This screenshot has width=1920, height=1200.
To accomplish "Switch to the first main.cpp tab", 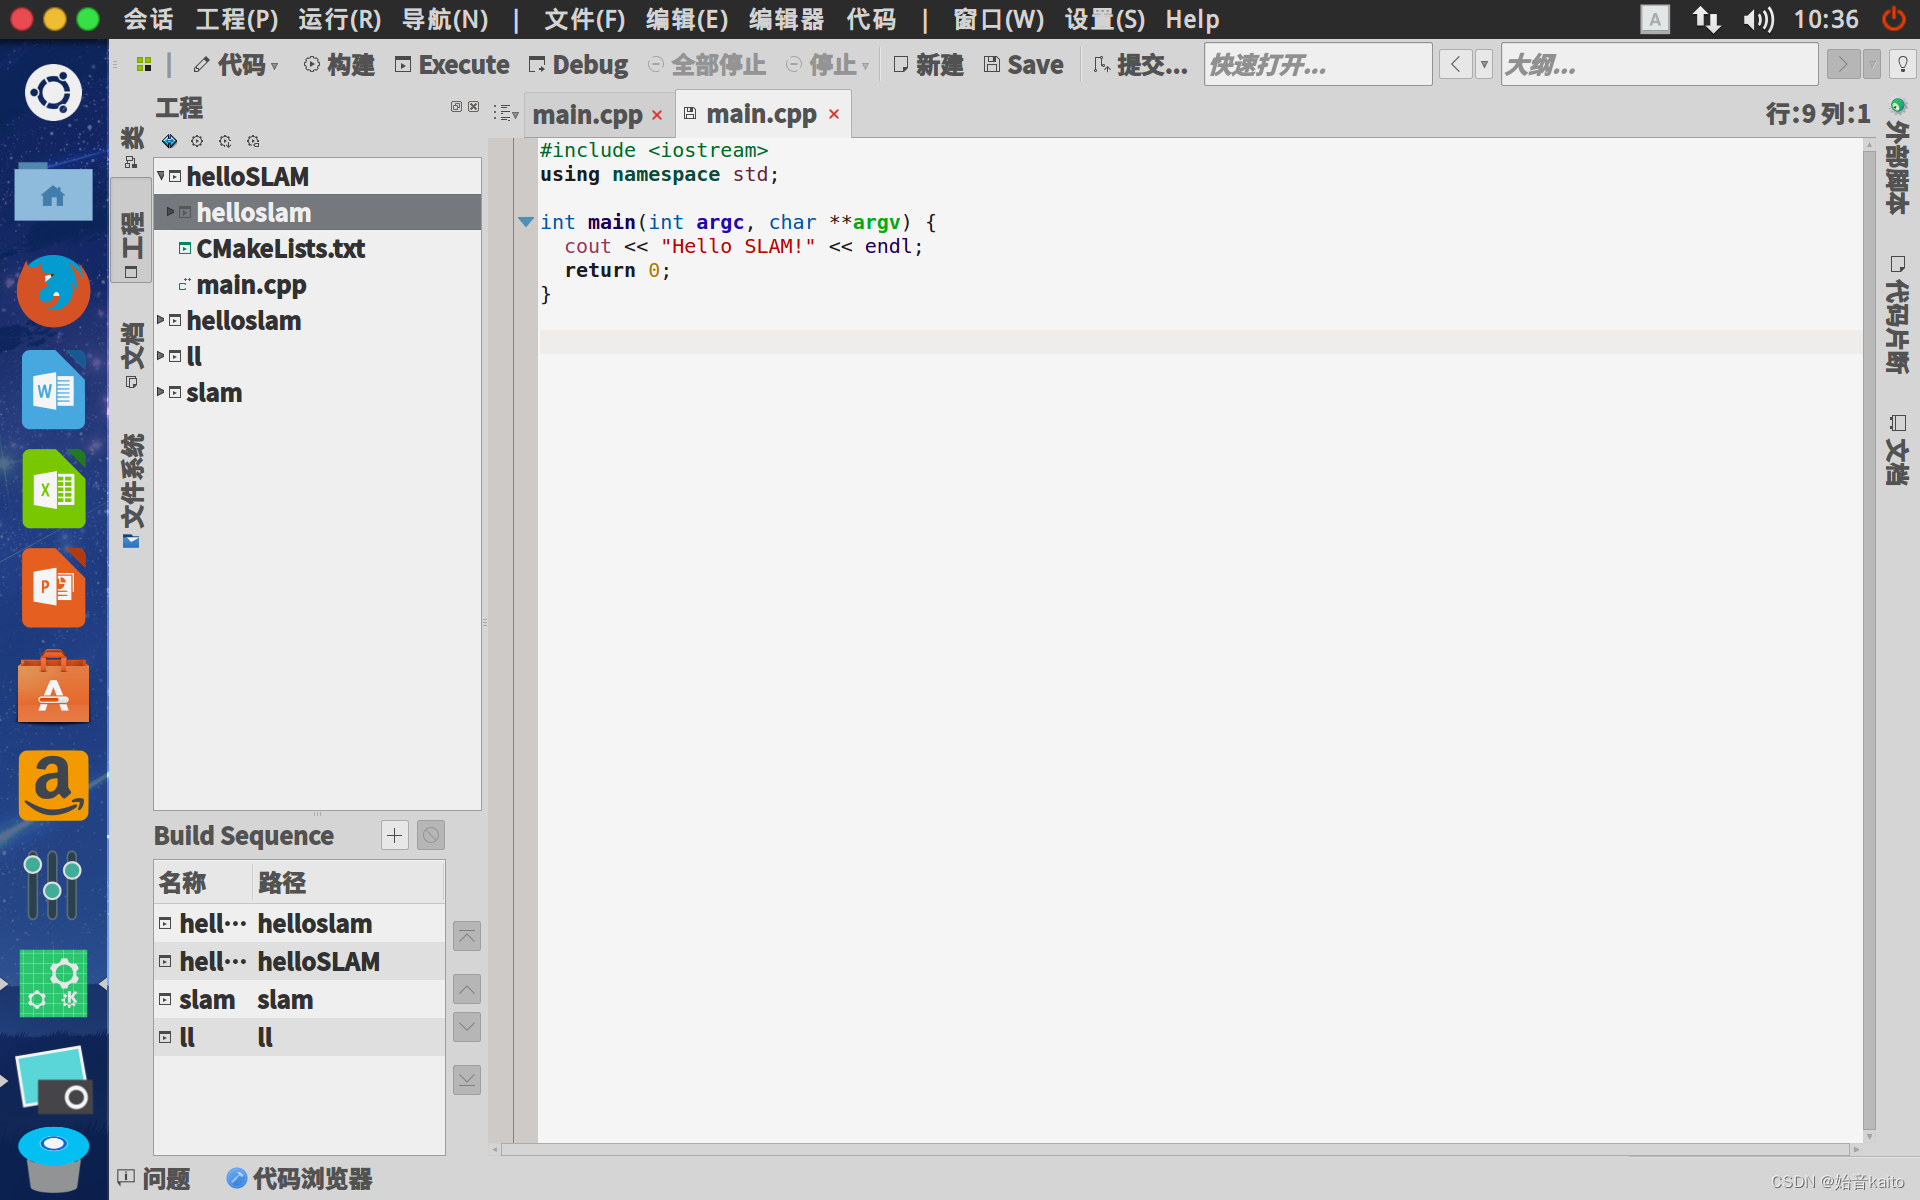I will pos(587,115).
